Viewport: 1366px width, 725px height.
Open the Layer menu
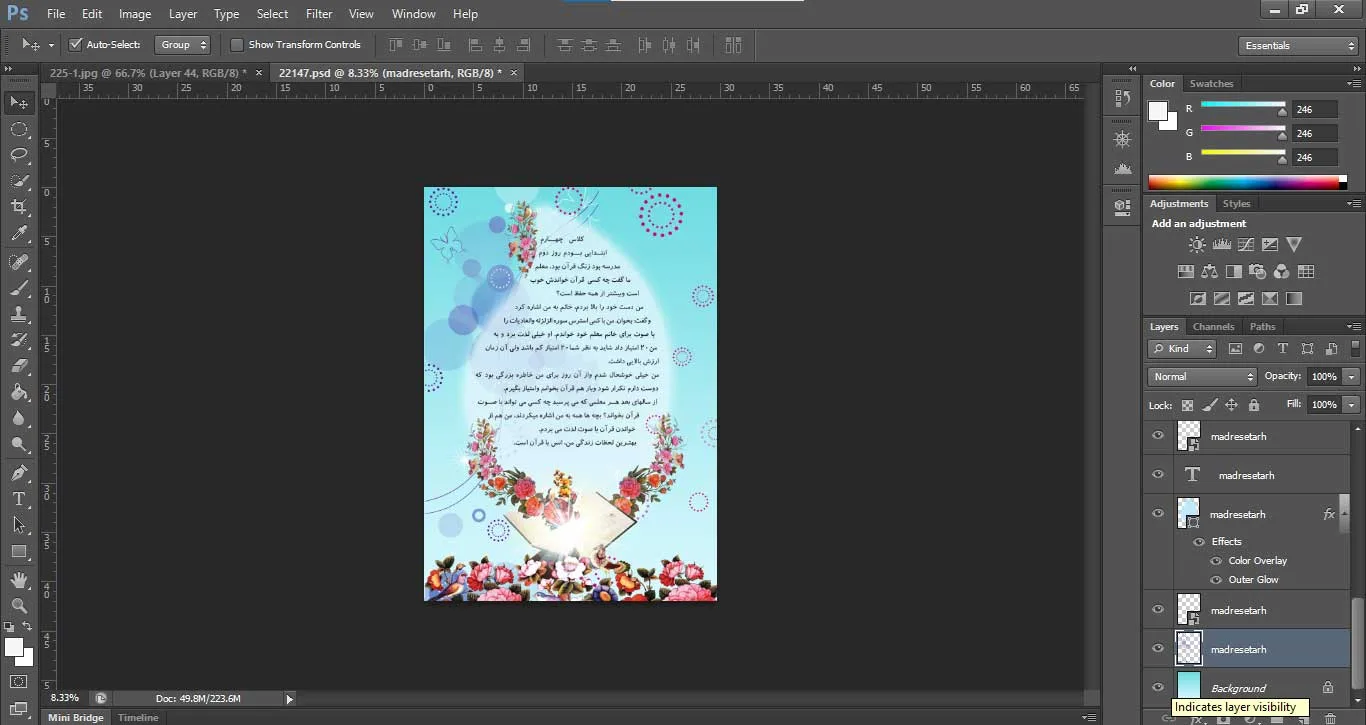tap(183, 14)
